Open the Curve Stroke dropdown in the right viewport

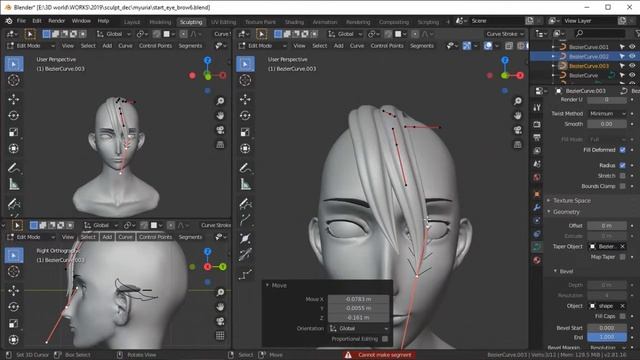pyautogui.click(x=504, y=34)
